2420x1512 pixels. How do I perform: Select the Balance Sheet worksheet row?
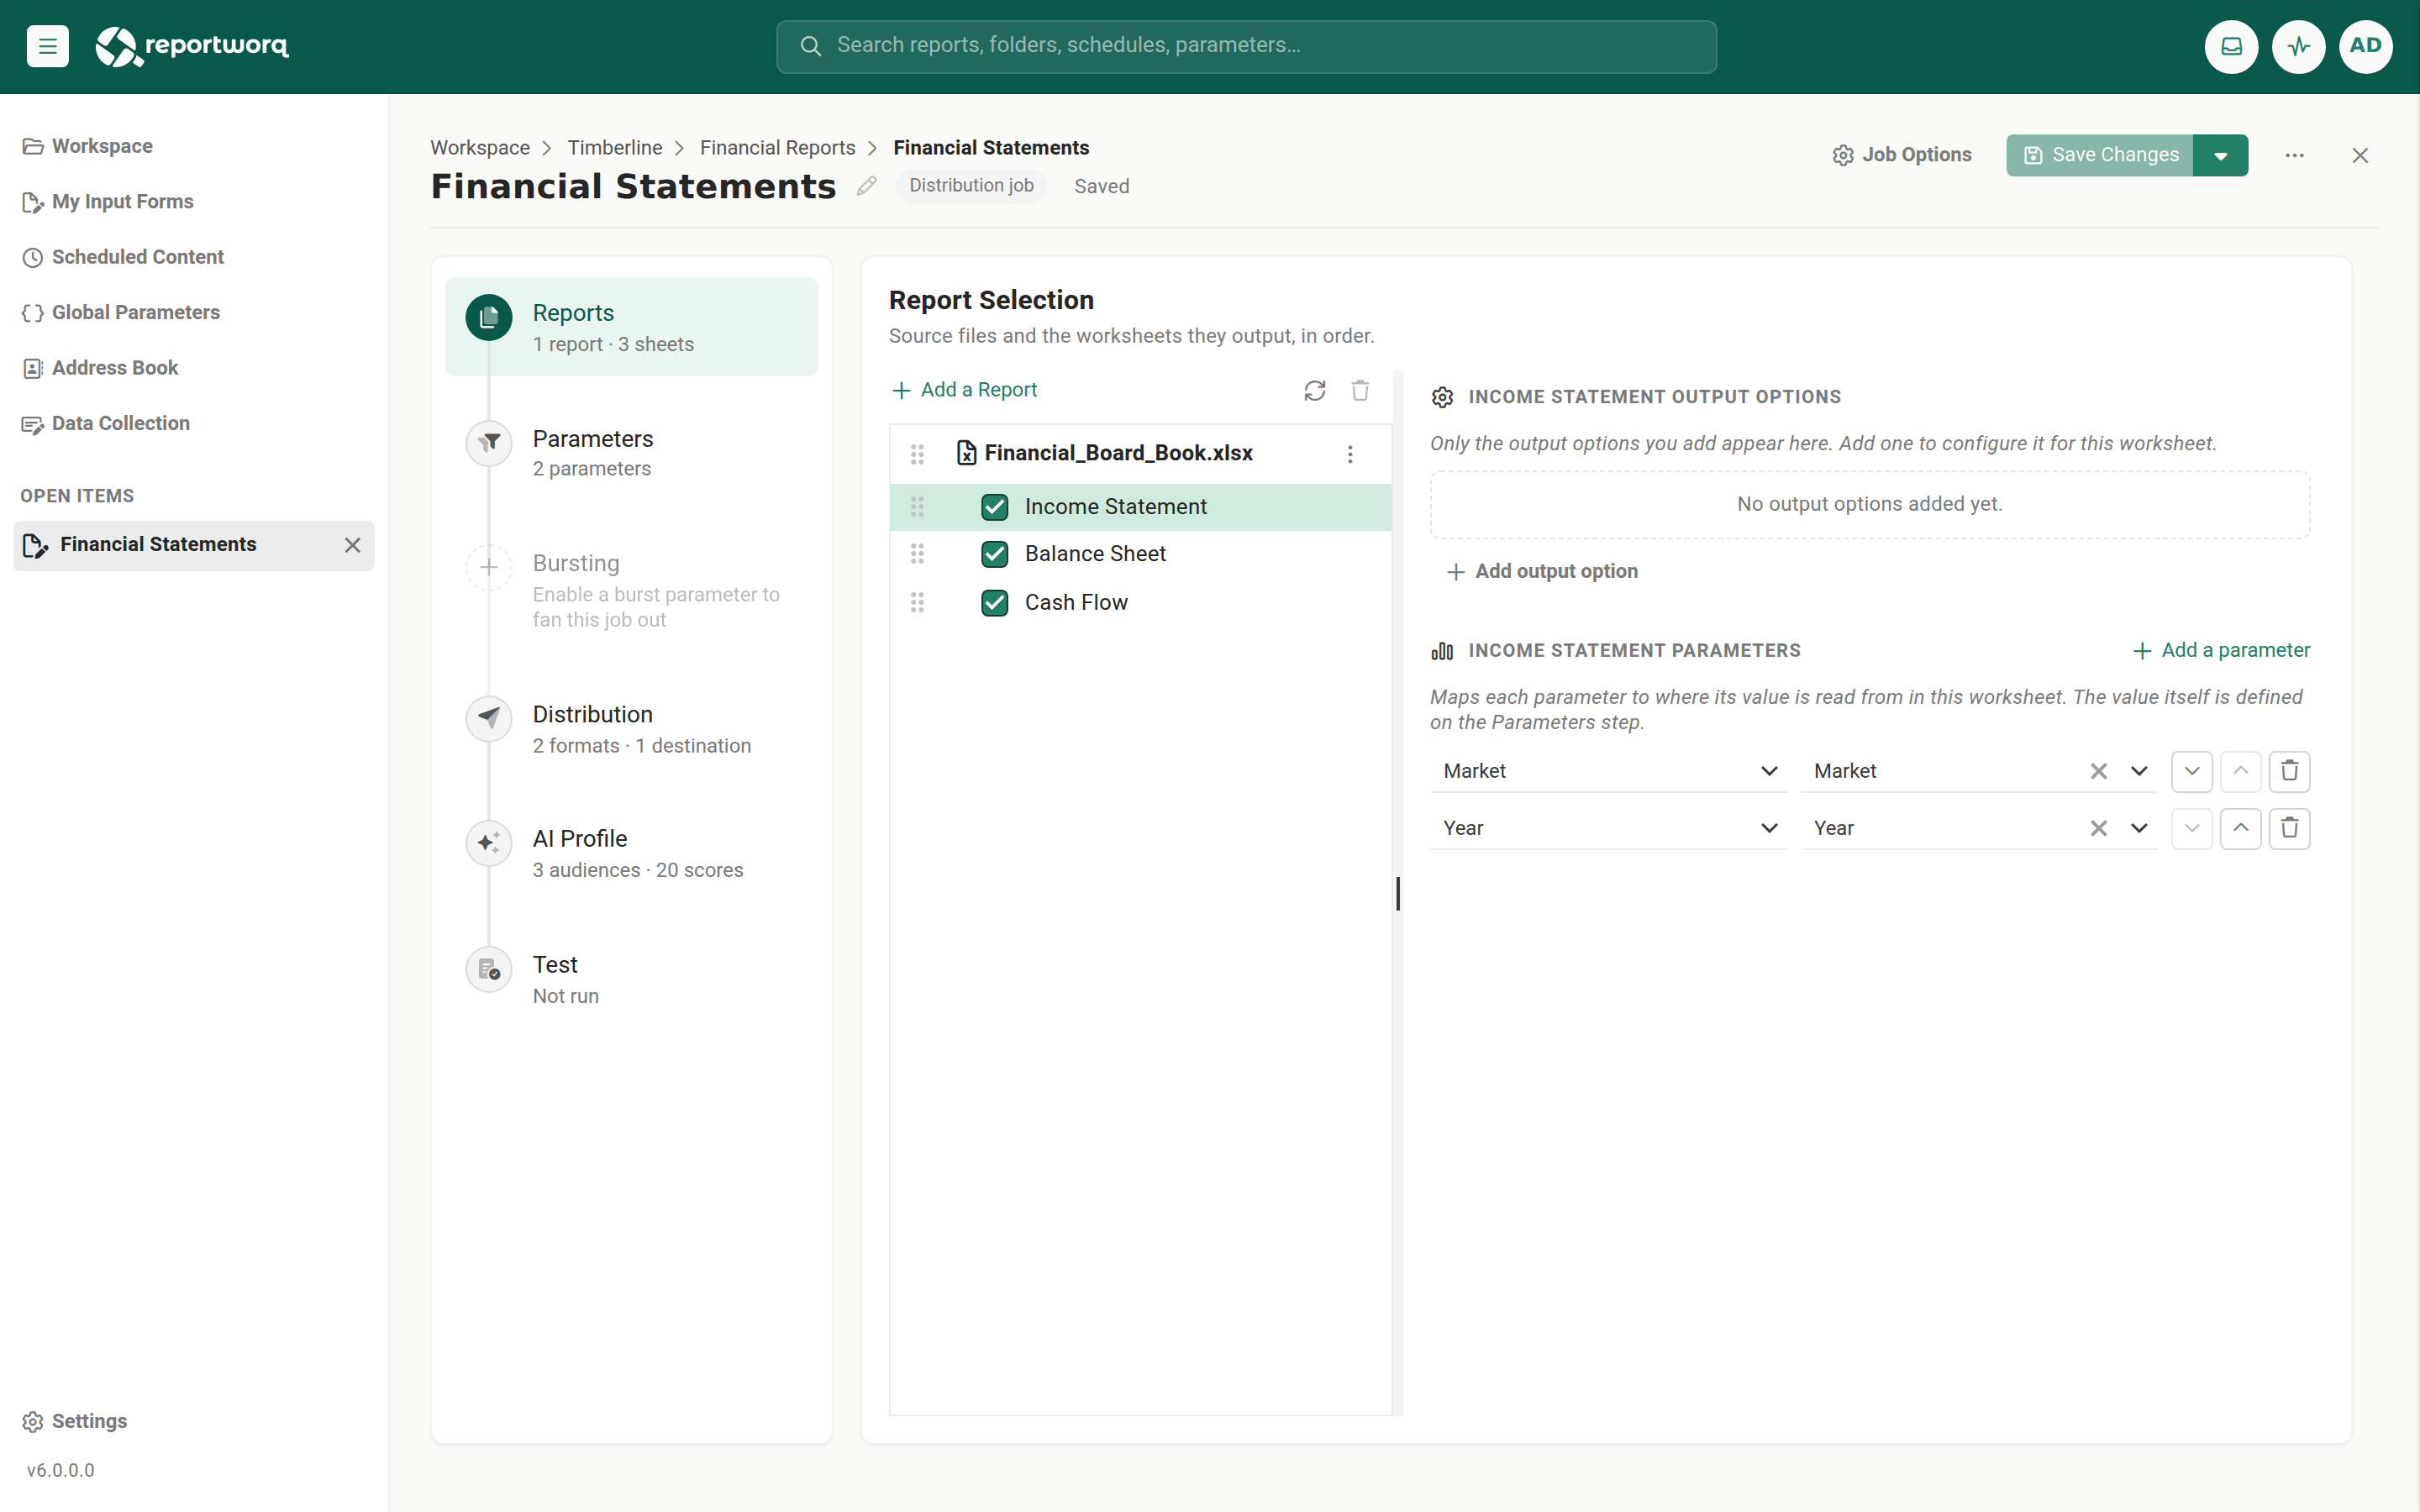point(1140,554)
